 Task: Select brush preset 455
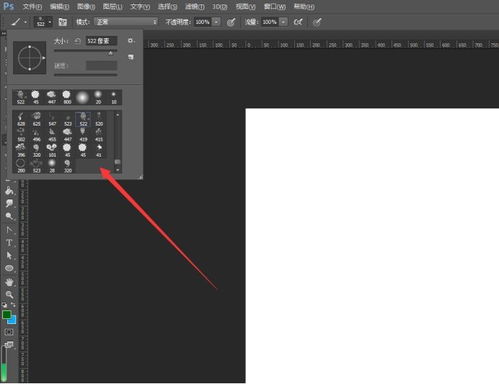(x=52, y=135)
